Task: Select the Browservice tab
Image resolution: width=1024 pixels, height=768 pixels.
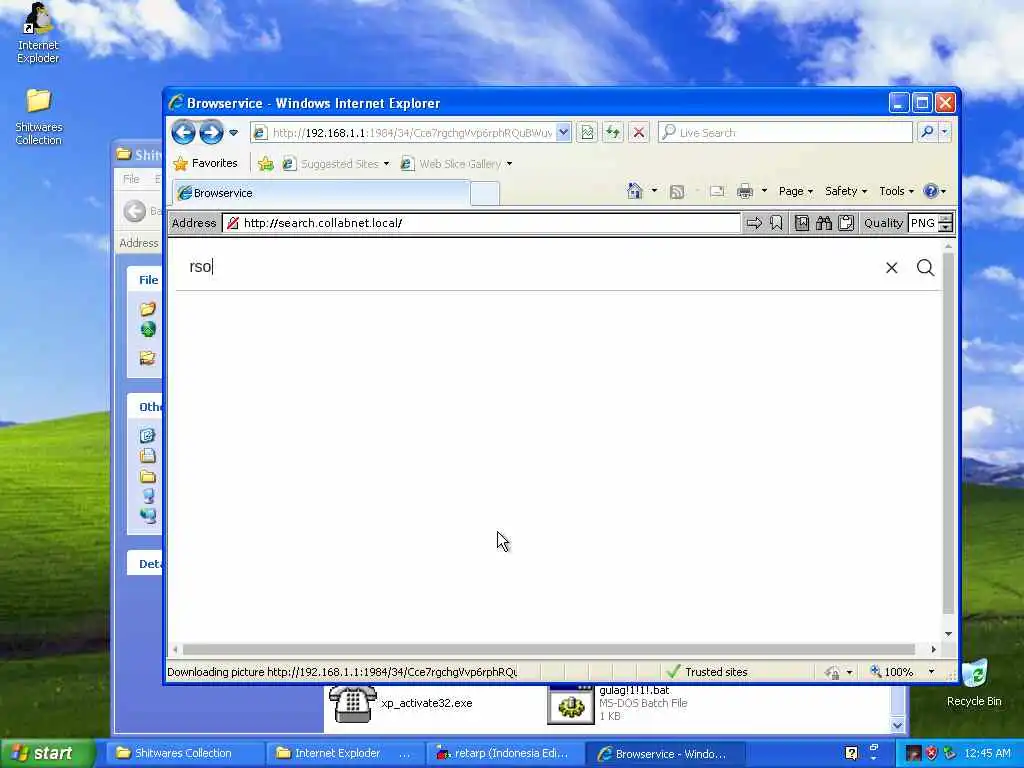Action: pyautogui.click(x=321, y=193)
